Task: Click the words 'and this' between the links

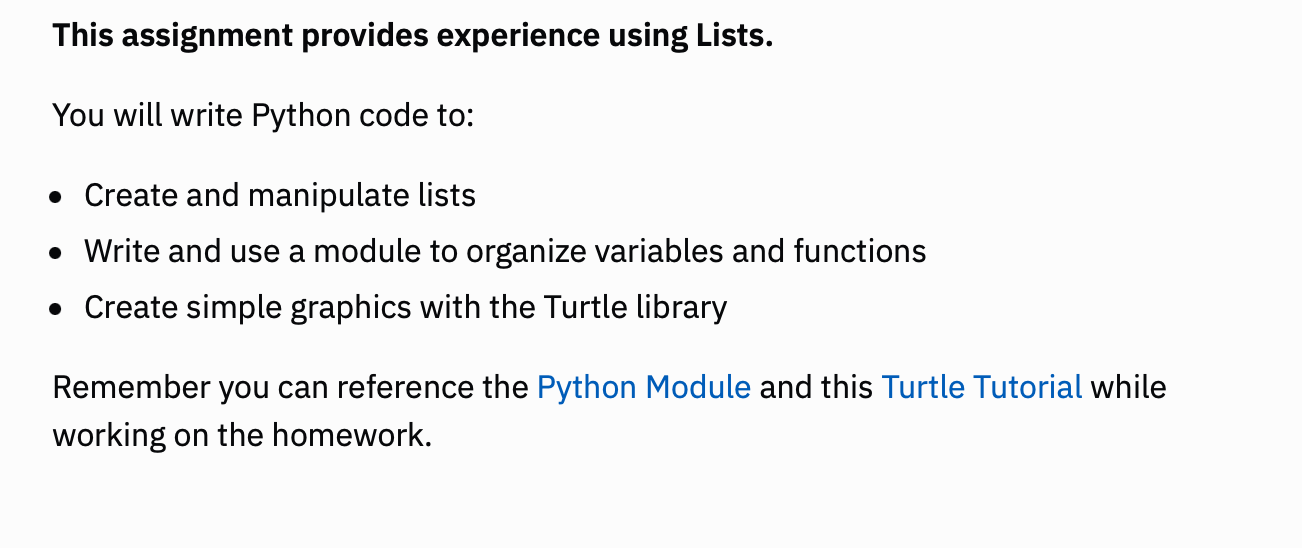Action: pyautogui.click(x=816, y=387)
